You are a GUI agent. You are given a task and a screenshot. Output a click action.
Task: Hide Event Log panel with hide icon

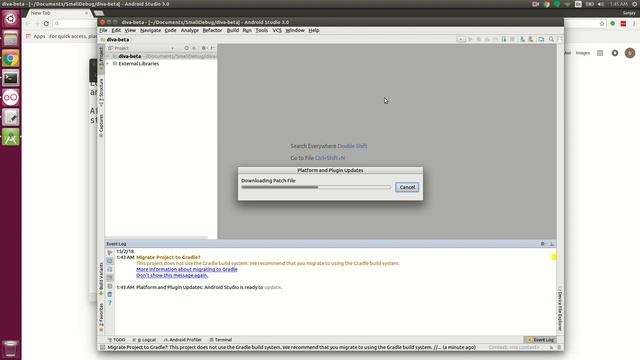[x=552, y=244]
